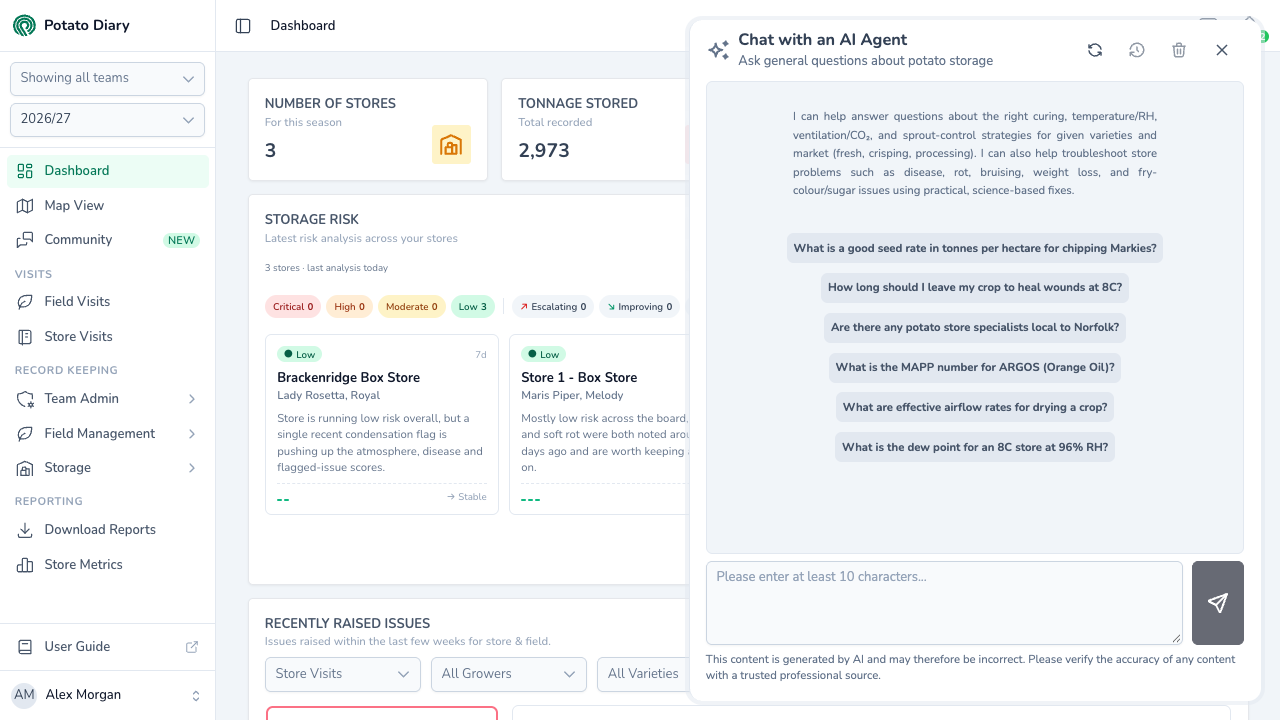The height and width of the screenshot is (720, 1280).
Task: Click the Map View icon
Action: click(x=25, y=205)
